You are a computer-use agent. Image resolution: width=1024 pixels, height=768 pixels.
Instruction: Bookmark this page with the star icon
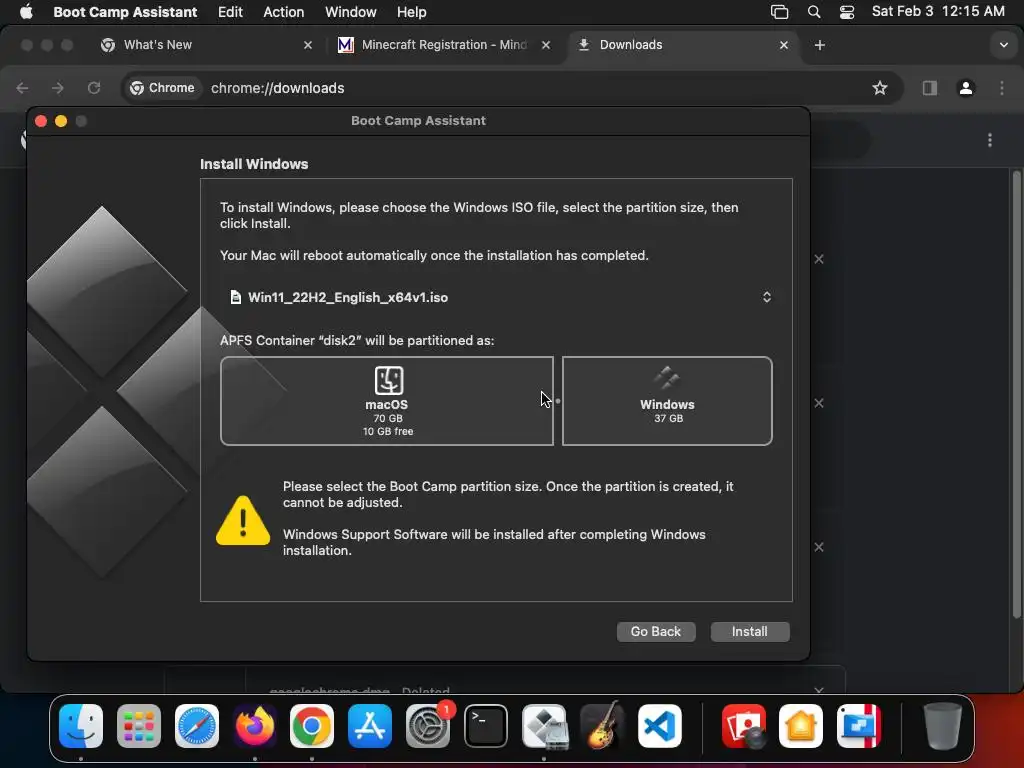point(880,88)
